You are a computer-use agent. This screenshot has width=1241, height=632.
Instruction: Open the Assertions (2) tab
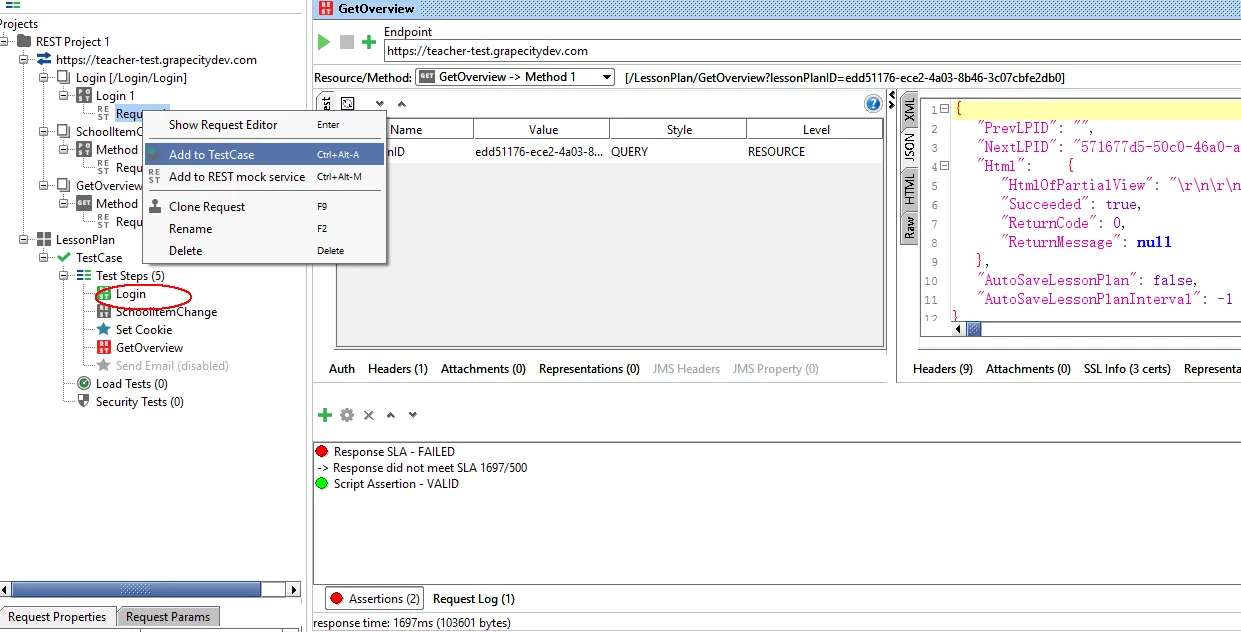coord(374,599)
